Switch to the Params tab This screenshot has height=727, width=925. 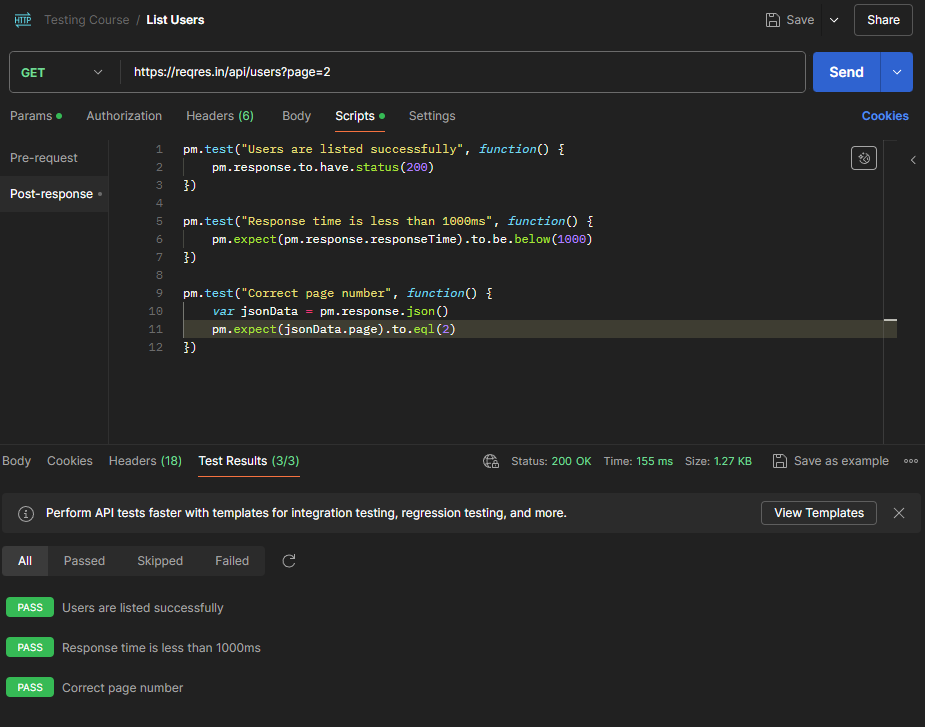(35, 116)
